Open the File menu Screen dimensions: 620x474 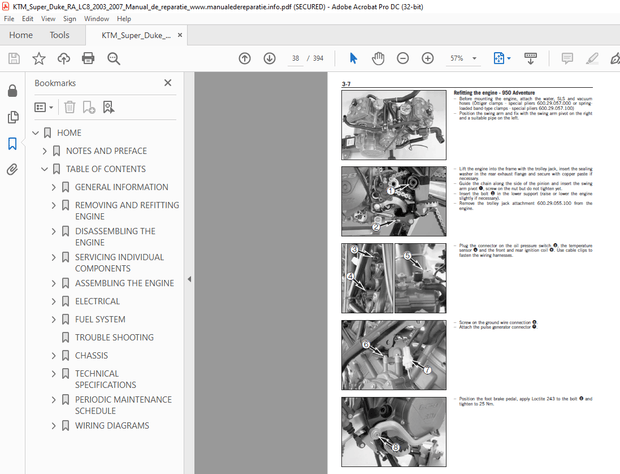[9, 19]
